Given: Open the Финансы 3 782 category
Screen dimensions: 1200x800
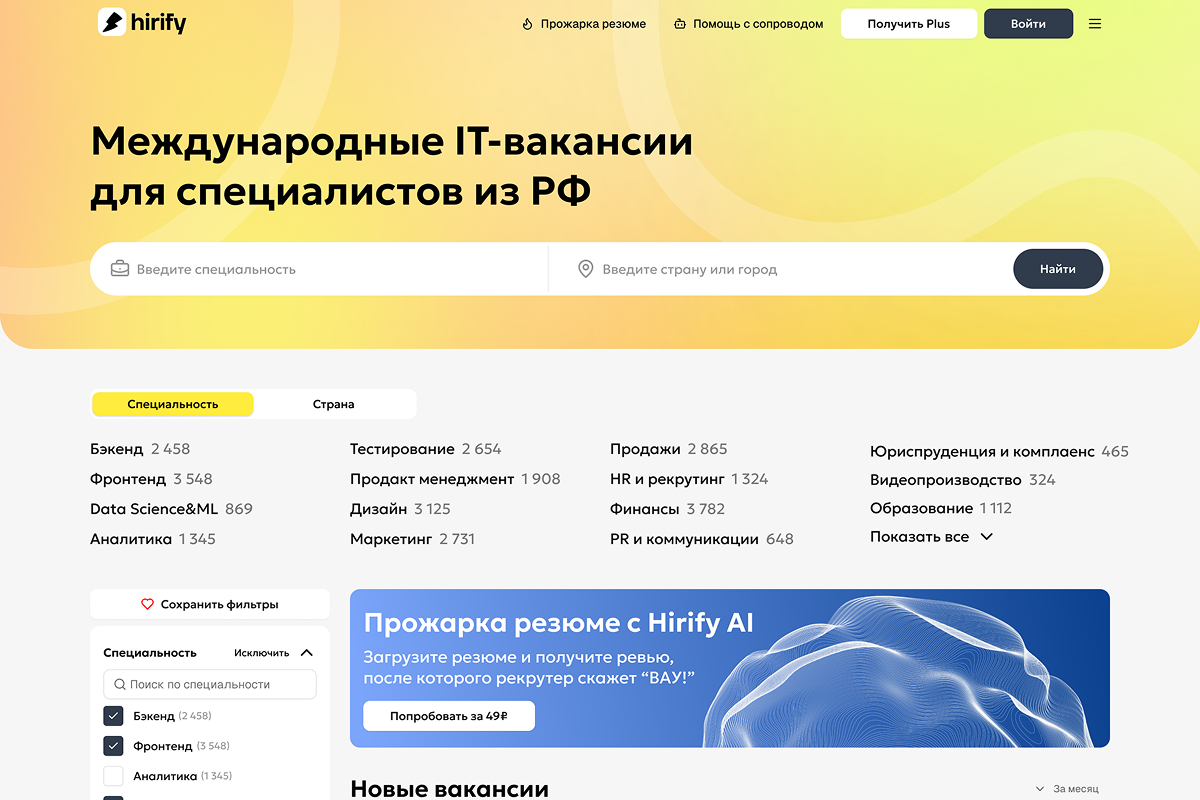Looking at the screenshot, I should click(667, 509).
